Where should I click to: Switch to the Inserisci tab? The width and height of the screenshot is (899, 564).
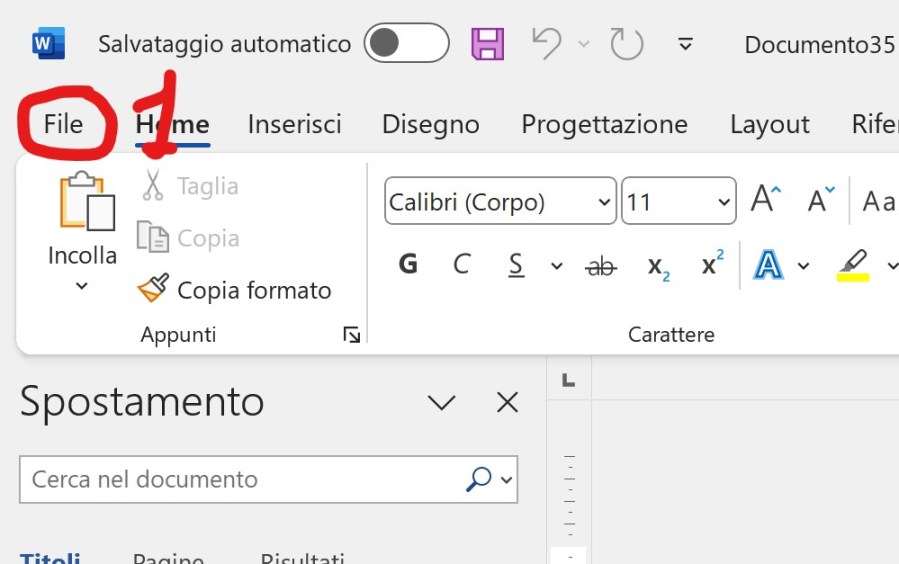click(294, 124)
